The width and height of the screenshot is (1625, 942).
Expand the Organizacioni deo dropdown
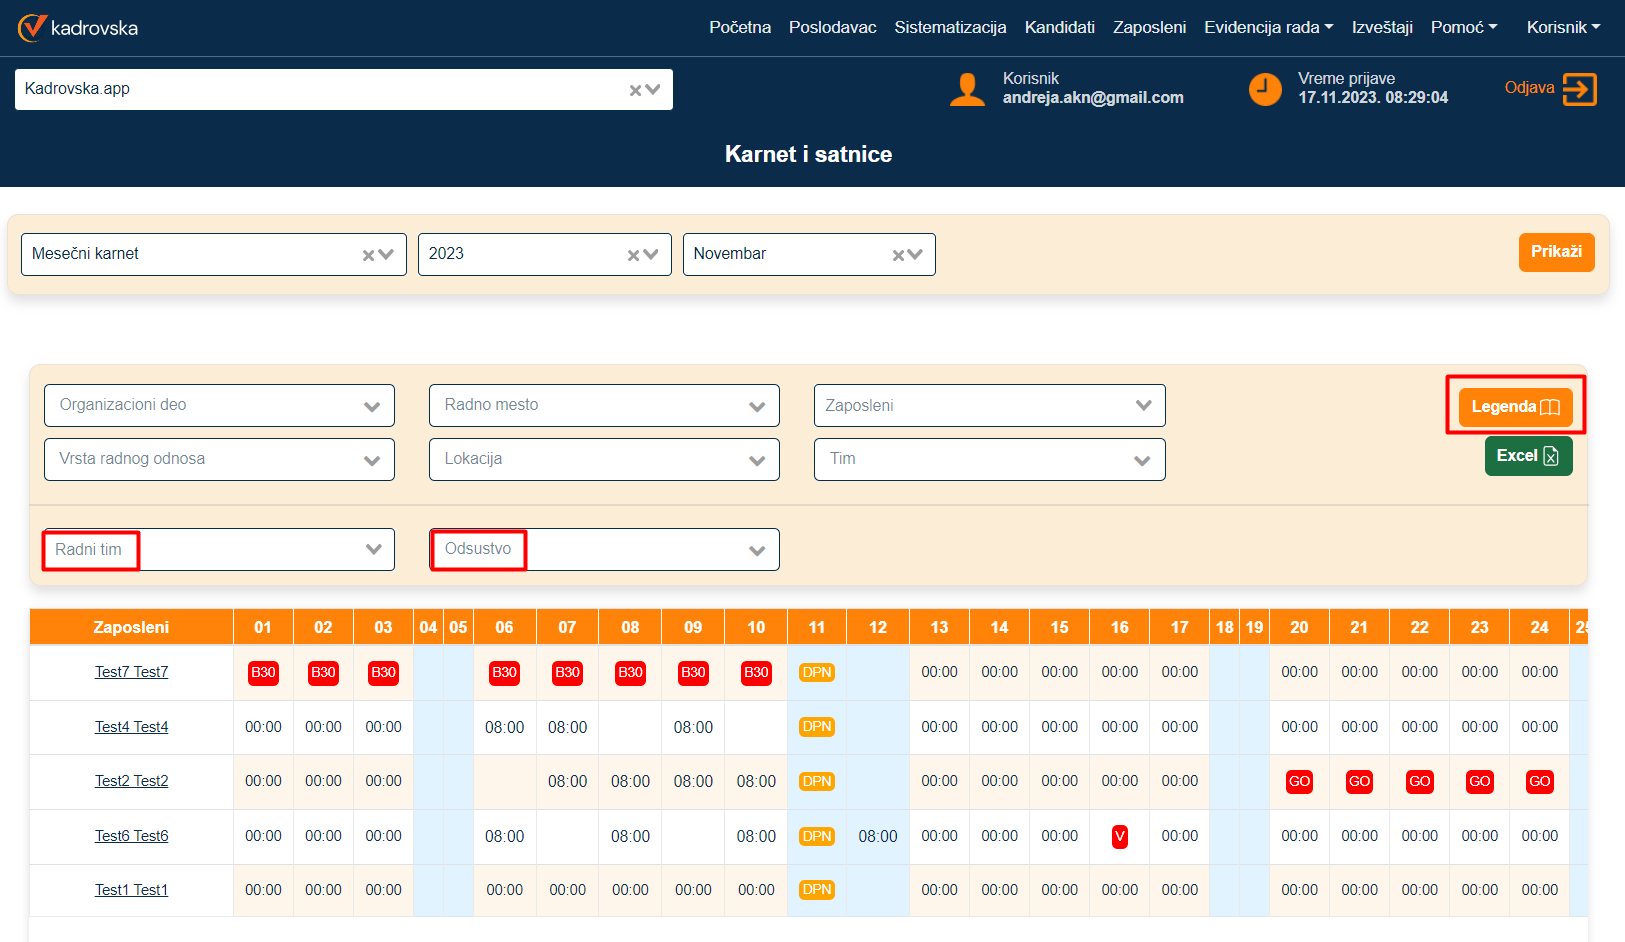(x=371, y=406)
